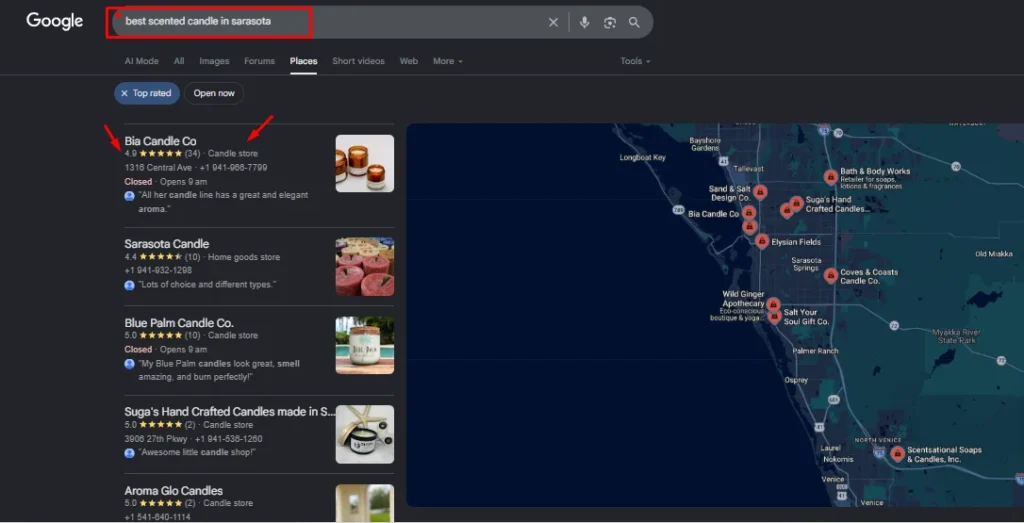Viewport: 1024px width, 523px height.
Task: Click "Lots of choice and different types." review
Action: pyautogui.click(x=207, y=285)
